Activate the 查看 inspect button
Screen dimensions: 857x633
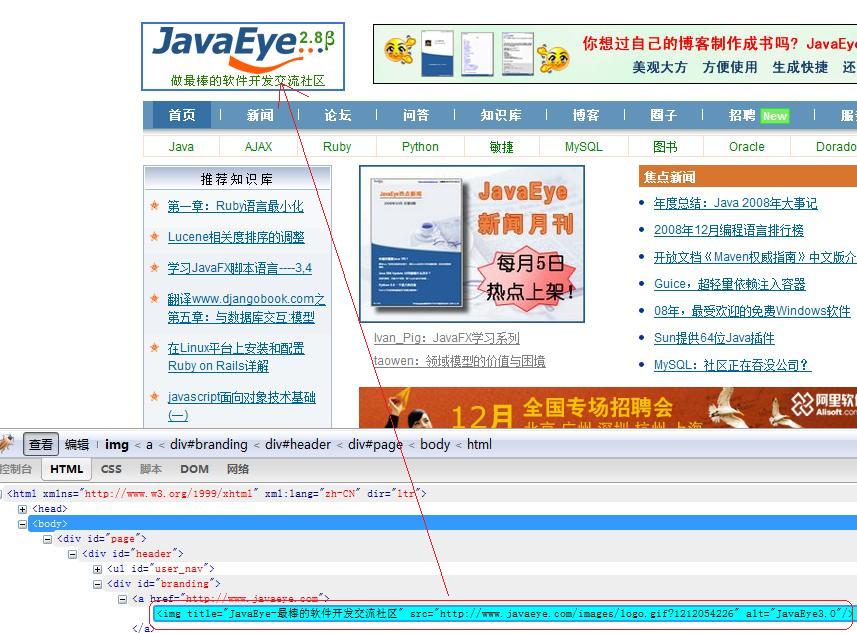(x=40, y=444)
